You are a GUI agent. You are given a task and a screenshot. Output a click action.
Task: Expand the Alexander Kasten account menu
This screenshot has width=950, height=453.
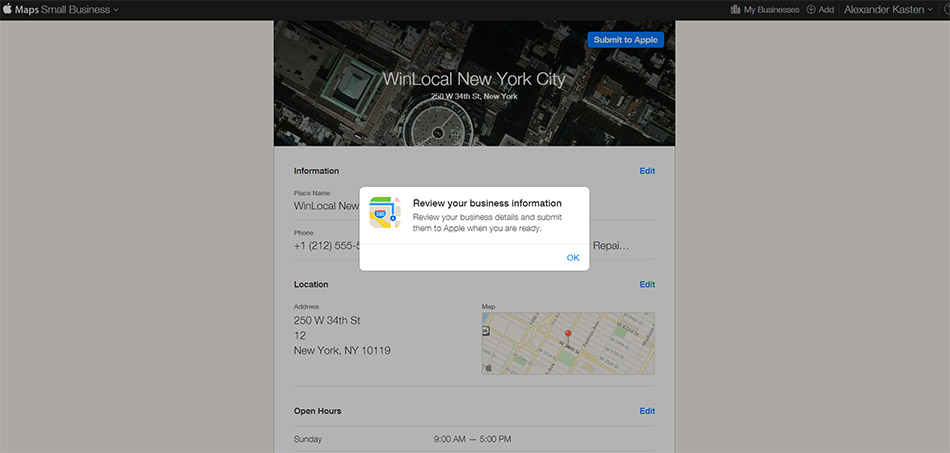coord(888,10)
